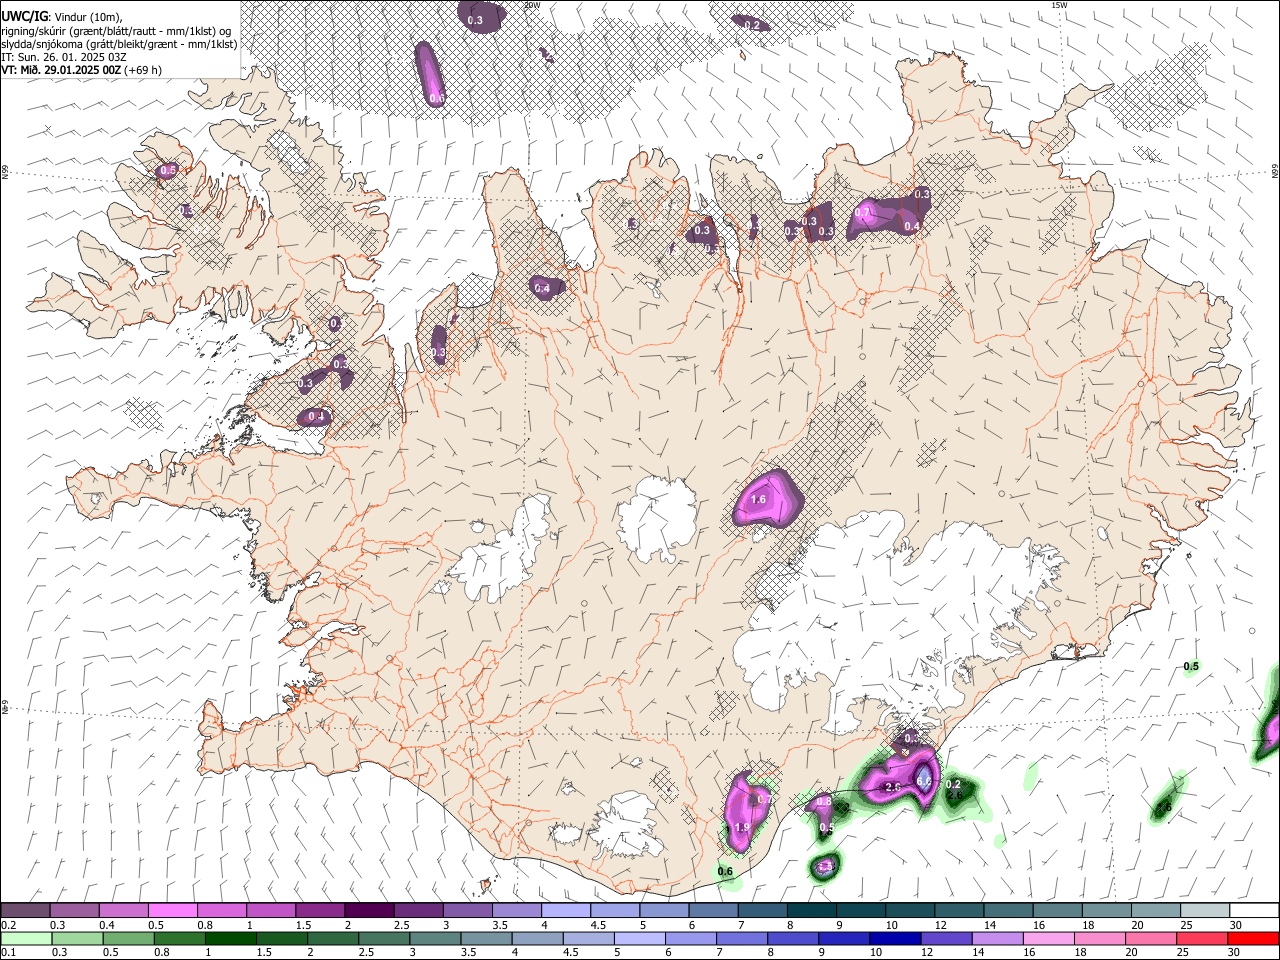The width and height of the screenshot is (1280, 960).
Task: Click dark navy swatch at 10, lower legend bar
Action: (895, 938)
